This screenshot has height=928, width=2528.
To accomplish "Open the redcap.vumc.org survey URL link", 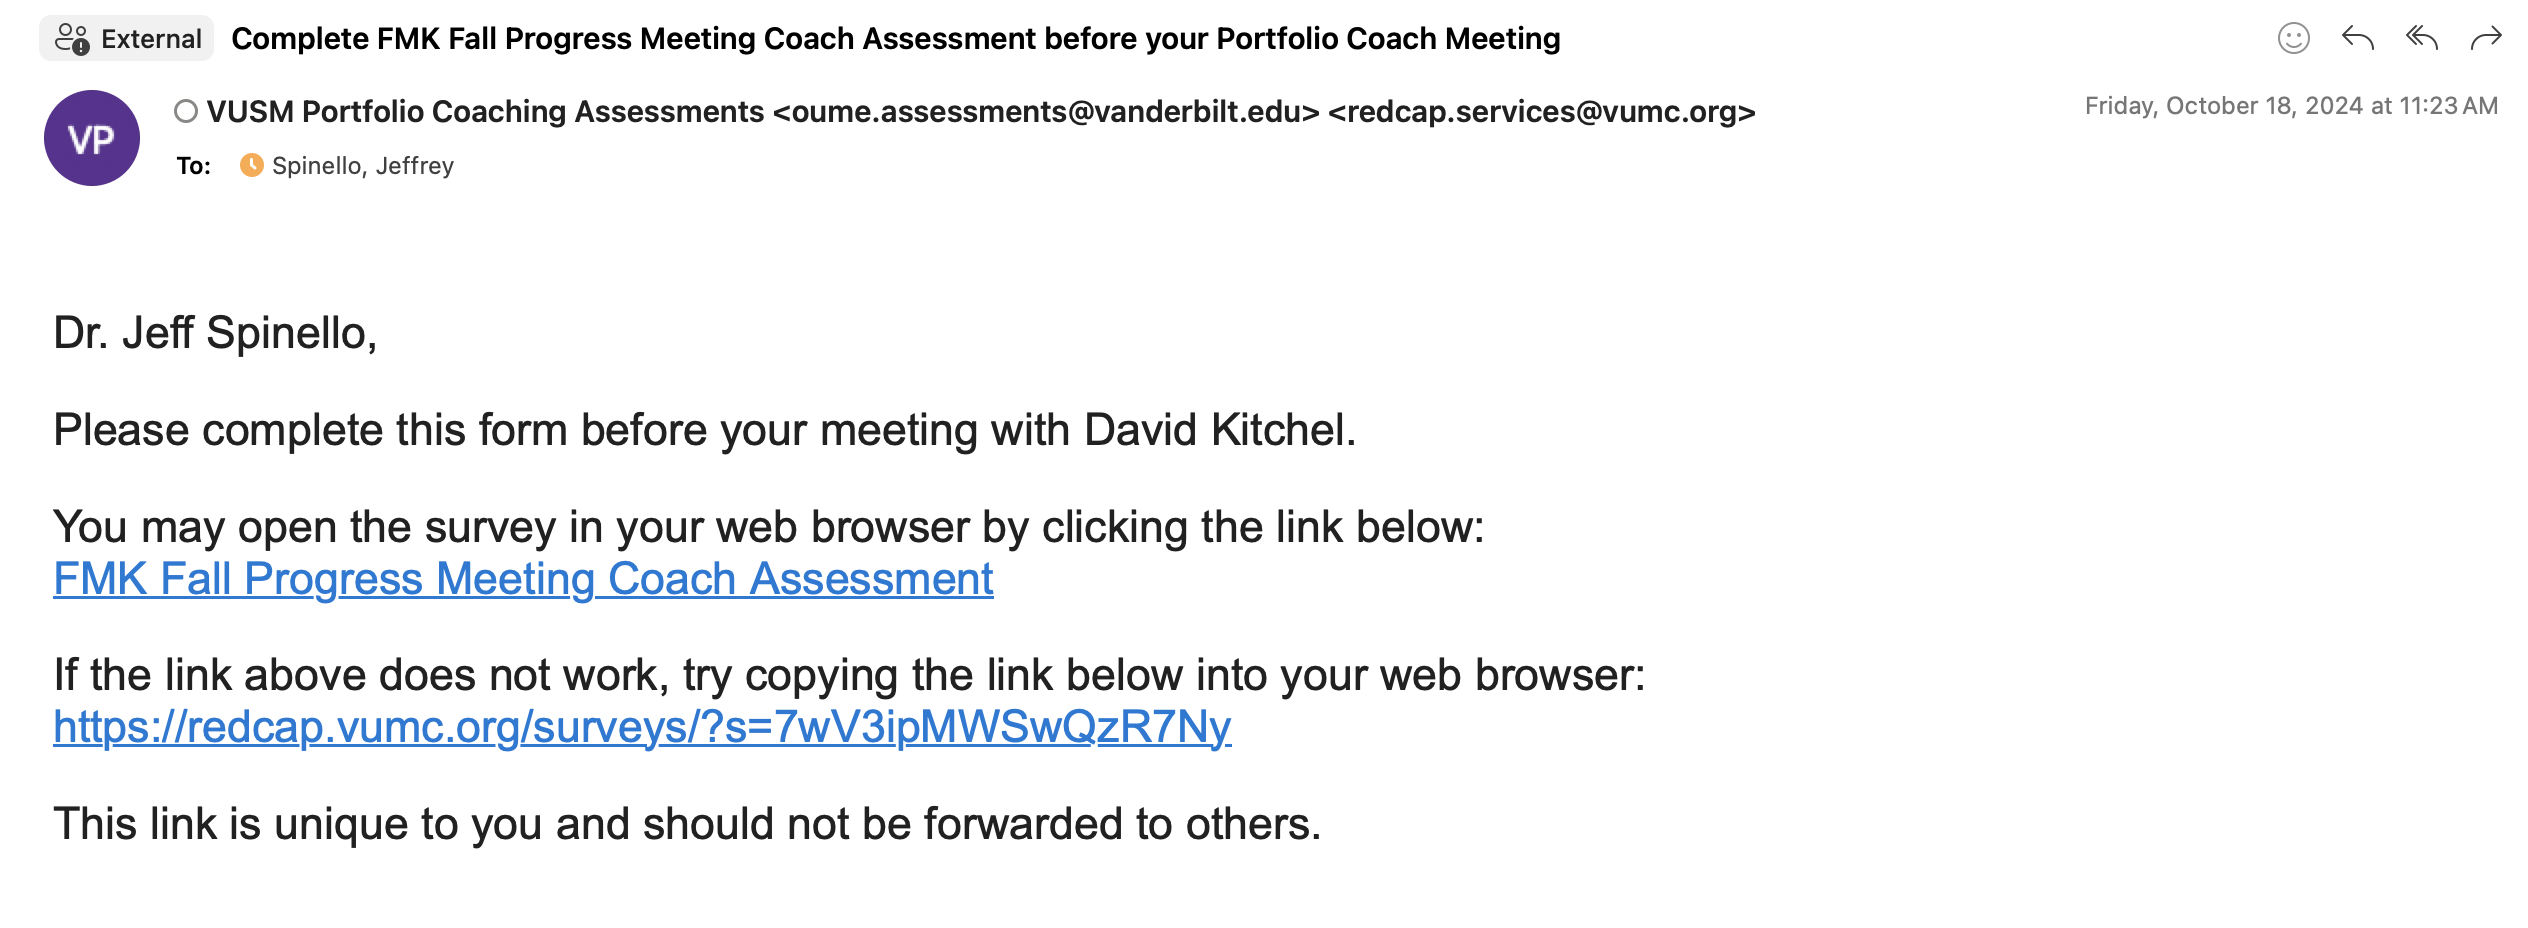I will (642, 727).
